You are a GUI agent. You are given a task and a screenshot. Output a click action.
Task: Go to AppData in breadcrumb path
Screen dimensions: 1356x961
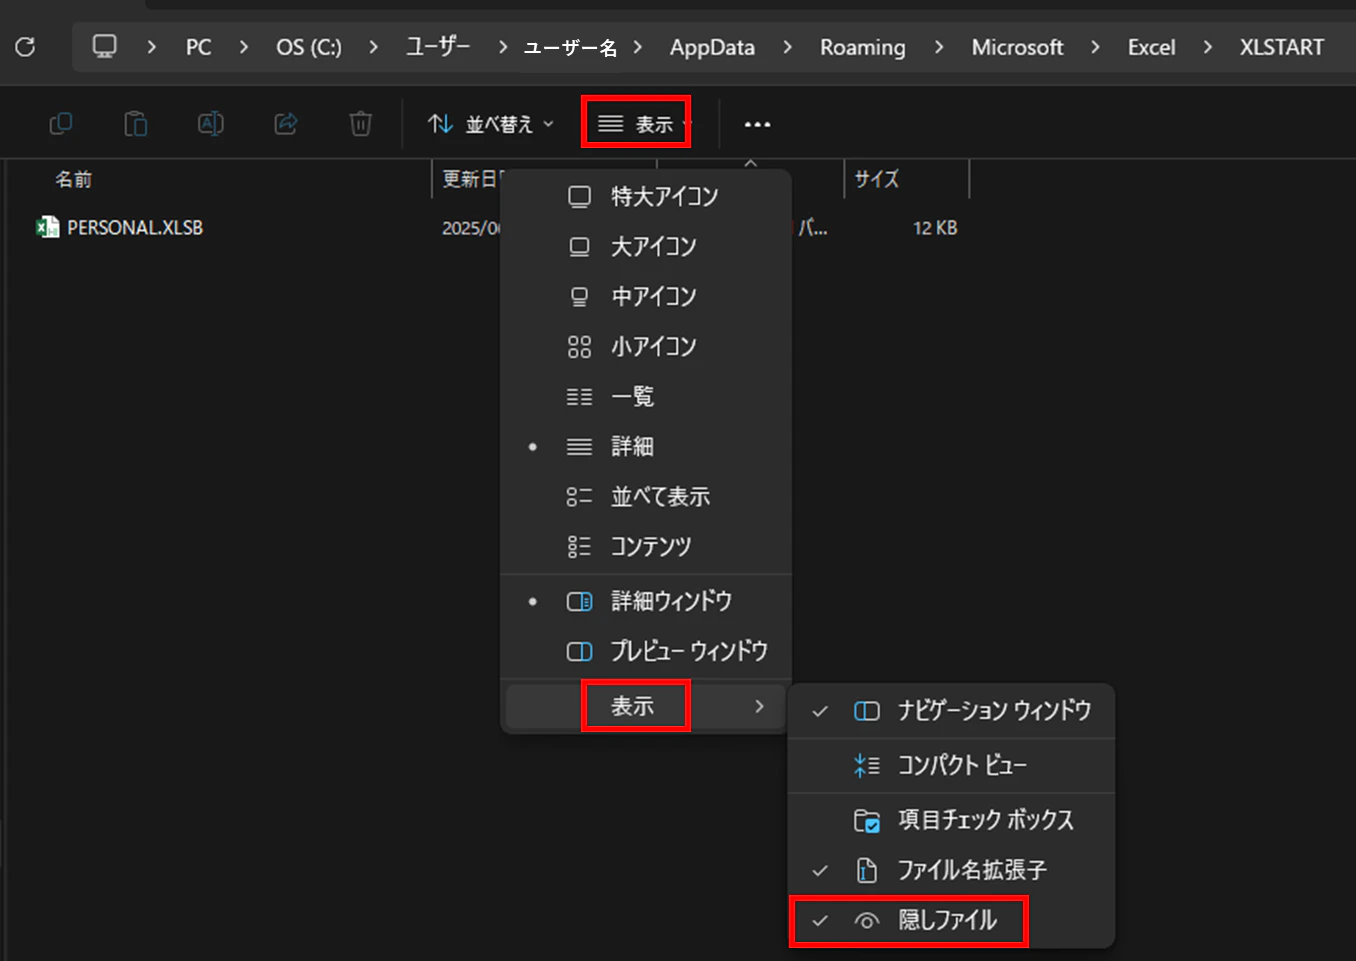coord(712,47)
